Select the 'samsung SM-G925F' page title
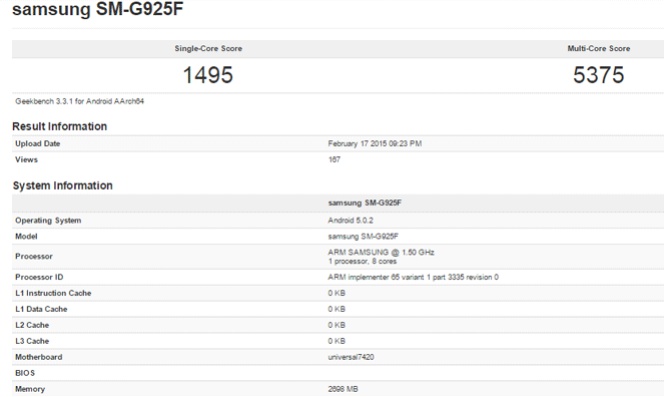Viewport: 664px width, 397px height. [98, 9]
